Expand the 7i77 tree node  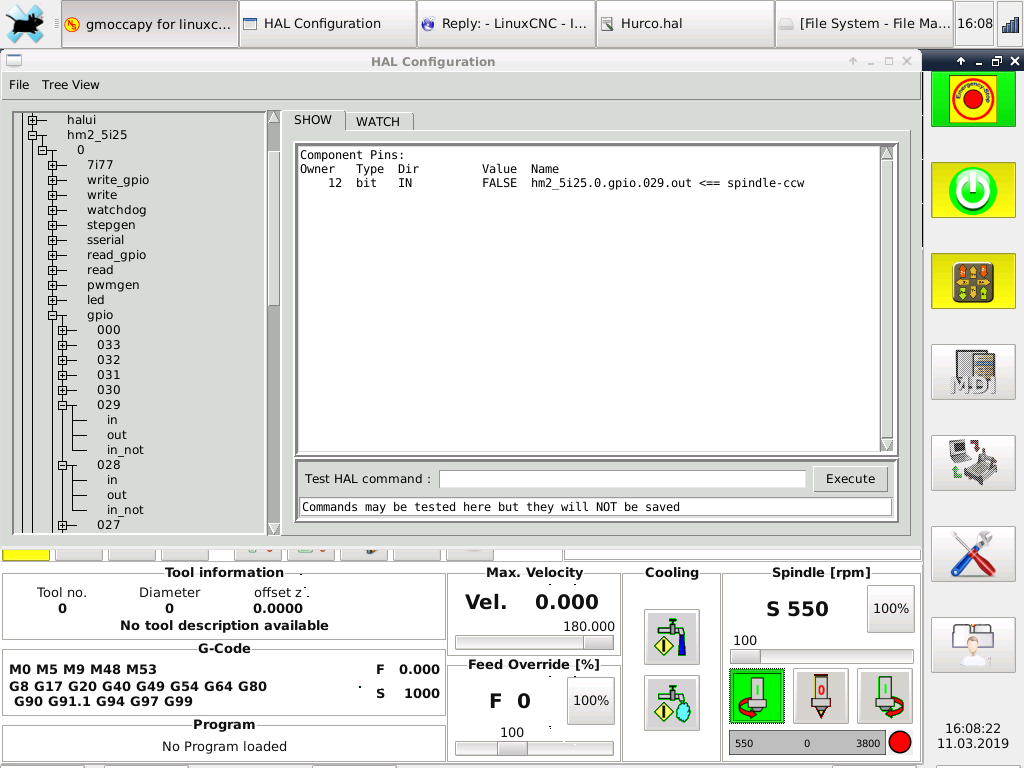coord(52,165)
